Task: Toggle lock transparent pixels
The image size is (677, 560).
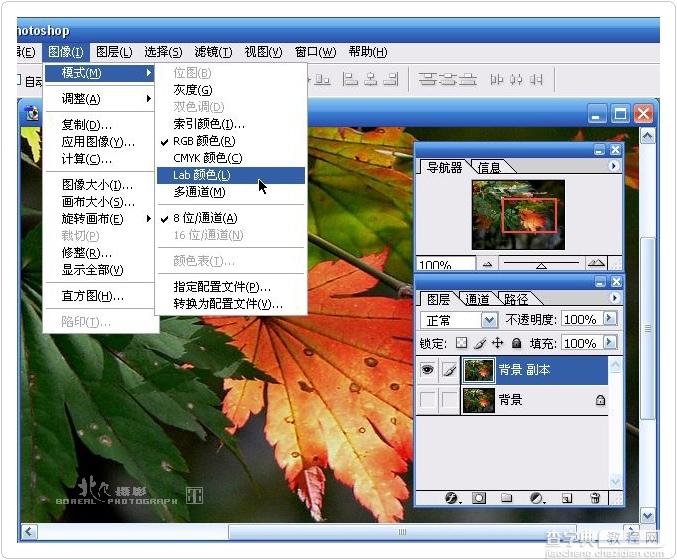Action: pos(461,343)
